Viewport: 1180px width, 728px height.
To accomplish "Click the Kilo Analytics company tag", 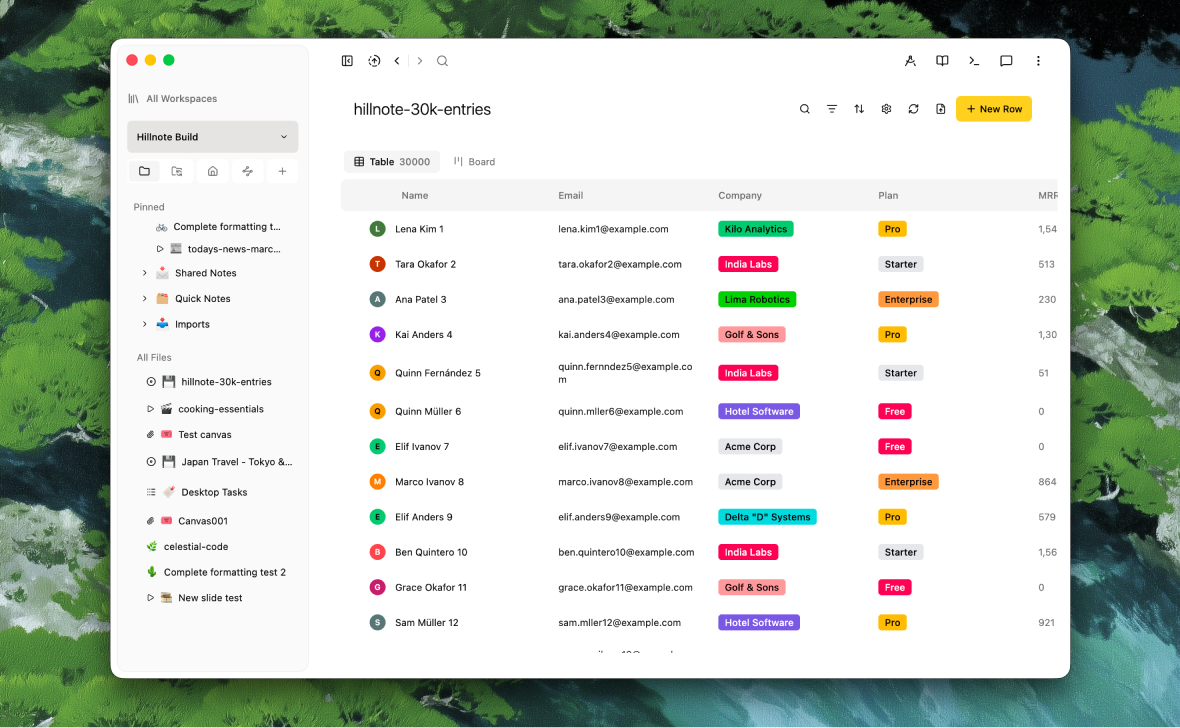I will point(756,229).
